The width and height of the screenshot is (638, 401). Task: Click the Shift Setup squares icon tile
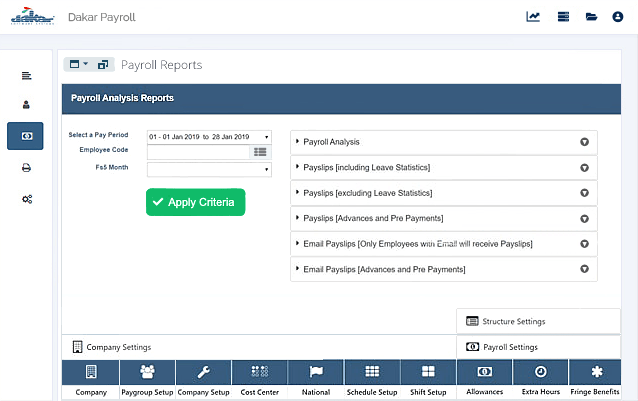[428, 372]
